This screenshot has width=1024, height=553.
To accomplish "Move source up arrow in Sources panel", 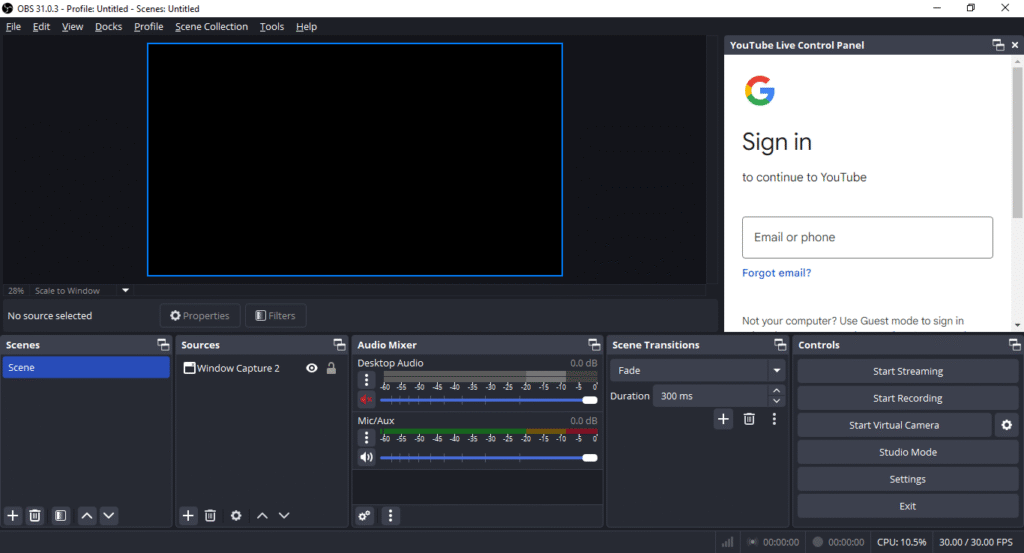I will (x=262, y=516).
